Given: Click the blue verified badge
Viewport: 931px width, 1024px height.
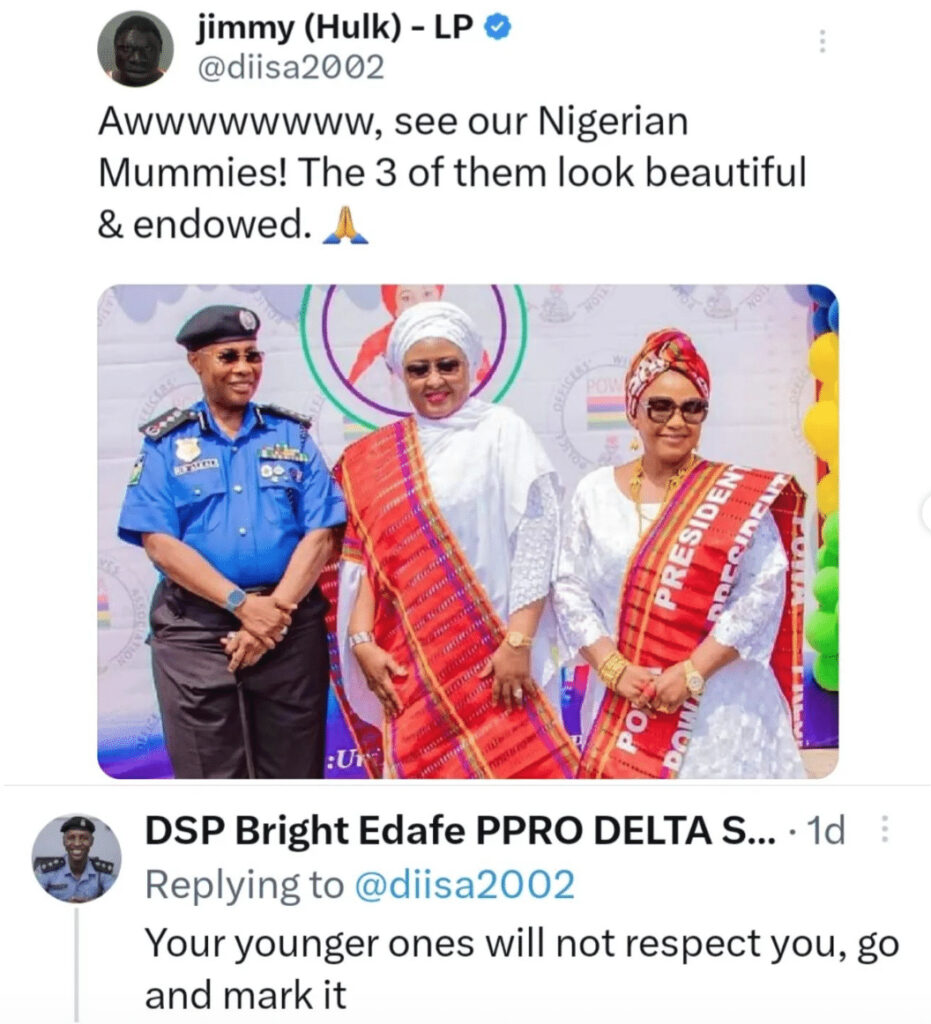Looking at the screenshot, I should 499,30.
